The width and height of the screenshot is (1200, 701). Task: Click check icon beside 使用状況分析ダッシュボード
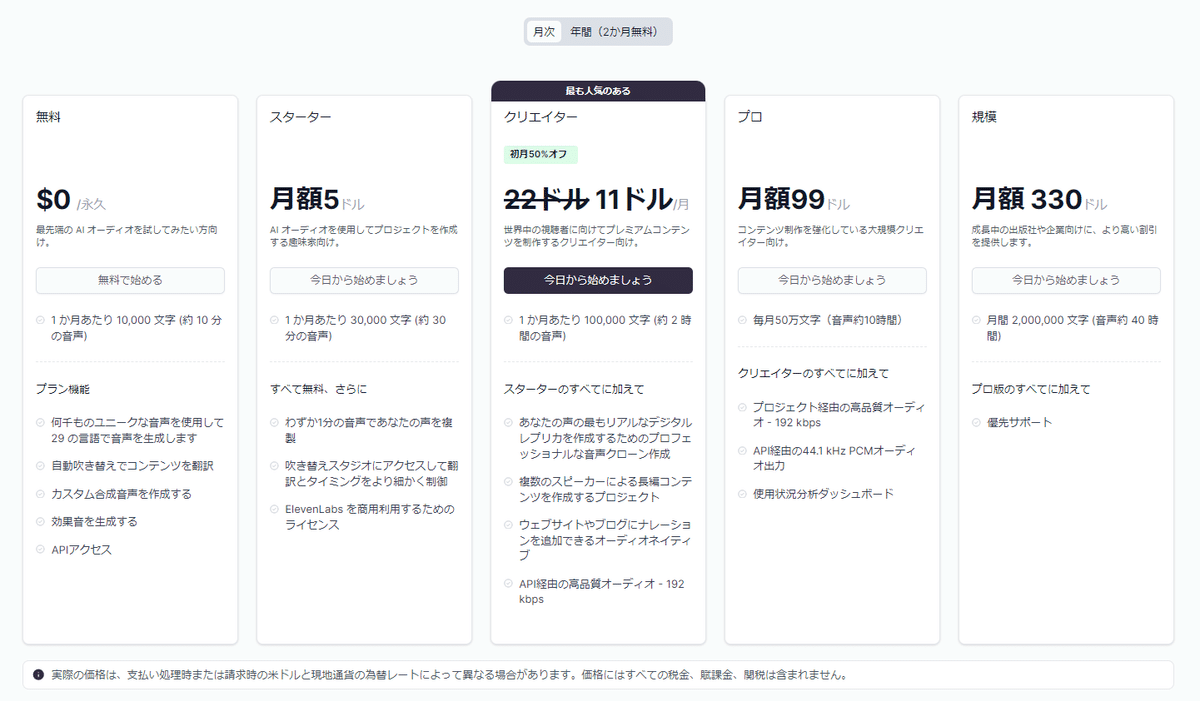tap(743, 494)
